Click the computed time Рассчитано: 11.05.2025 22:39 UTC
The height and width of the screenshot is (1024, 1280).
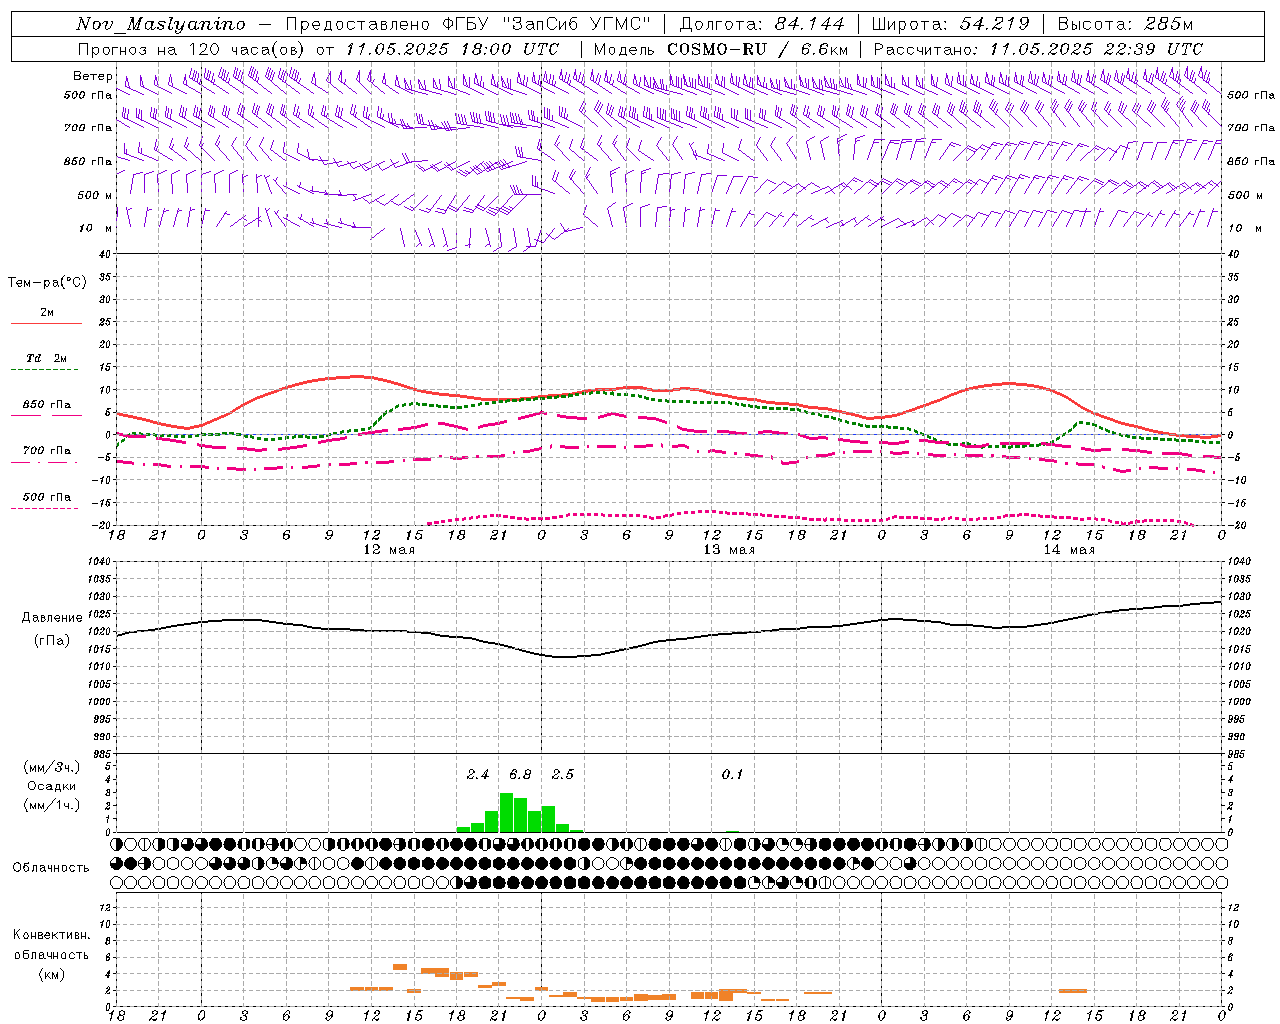click(1038, 48)
